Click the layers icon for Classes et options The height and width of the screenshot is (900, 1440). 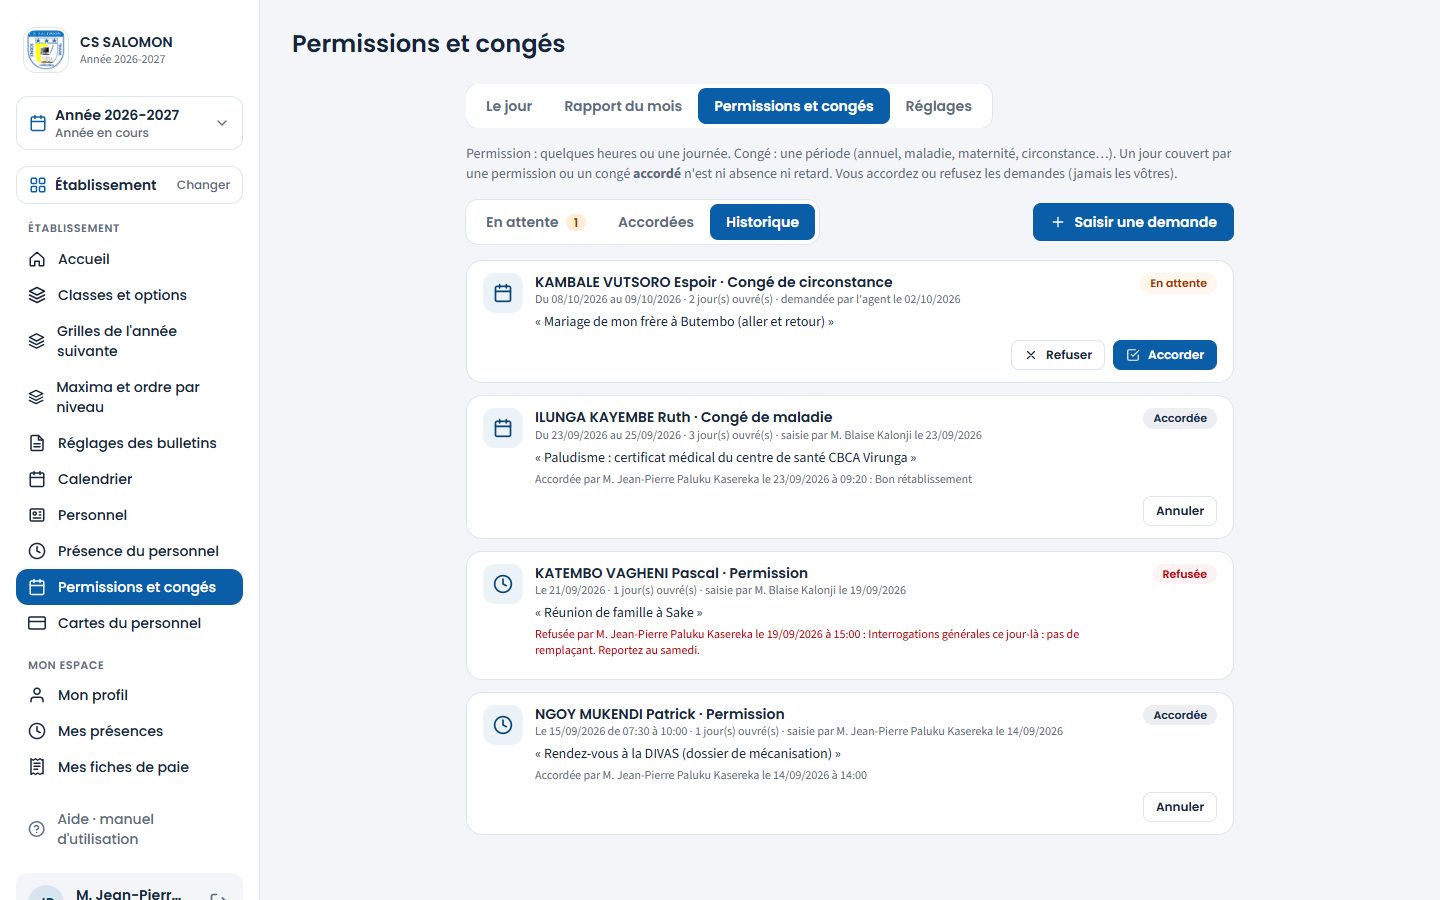click(37, 295)
